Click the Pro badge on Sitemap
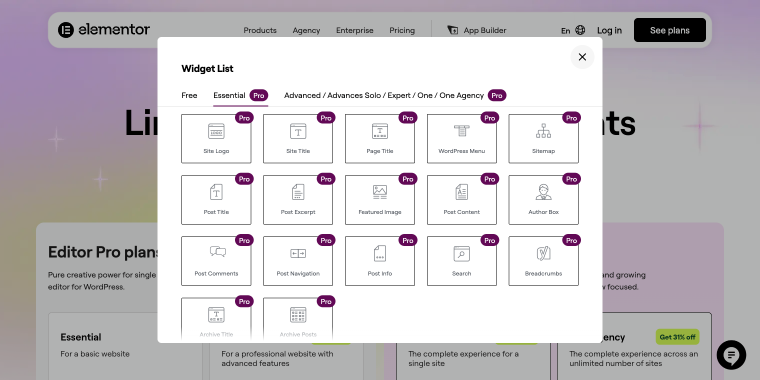 571,118
